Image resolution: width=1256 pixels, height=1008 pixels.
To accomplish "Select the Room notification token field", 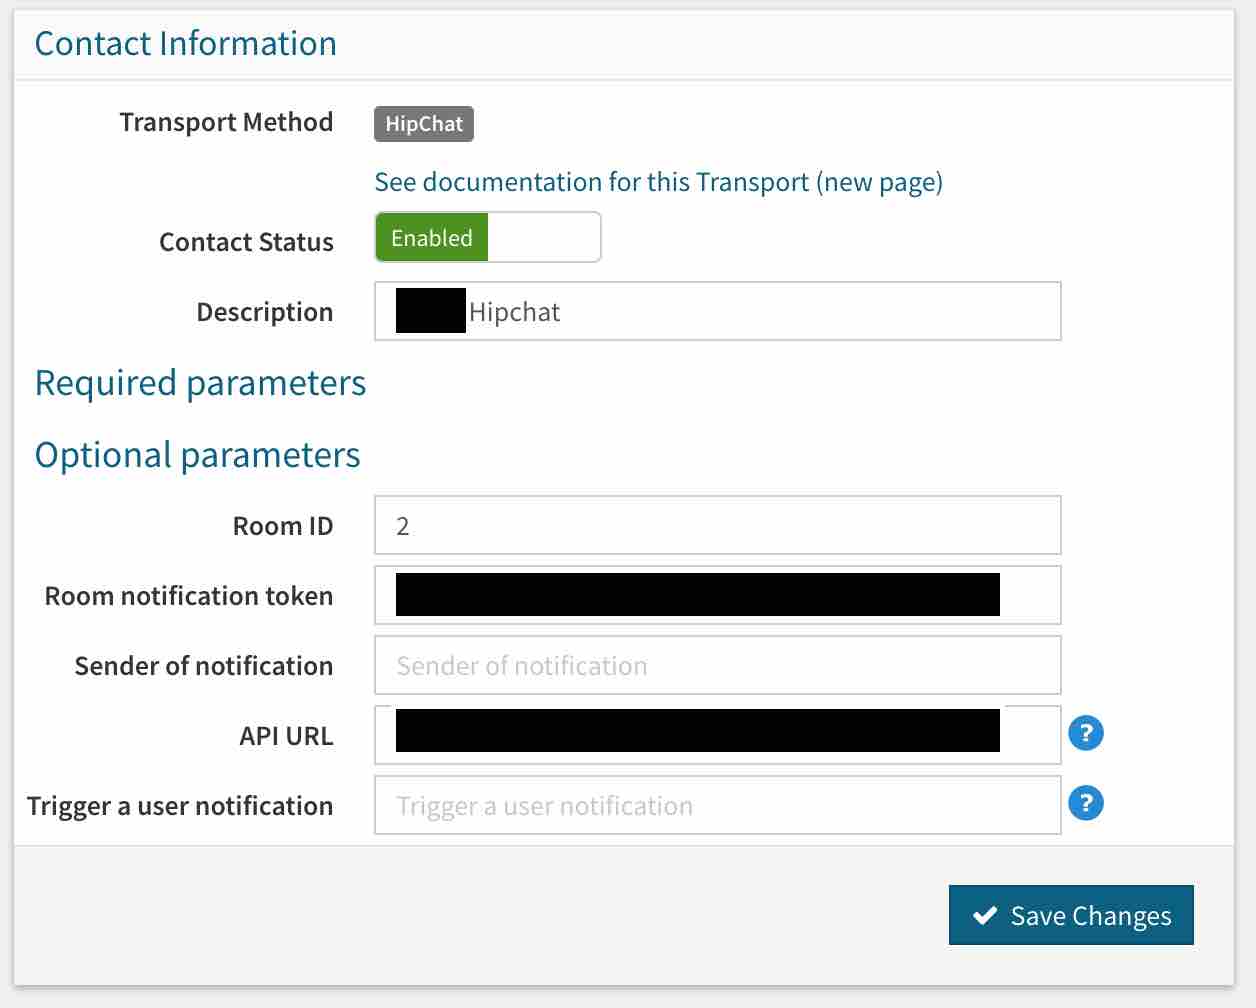I will pos(718,595).
